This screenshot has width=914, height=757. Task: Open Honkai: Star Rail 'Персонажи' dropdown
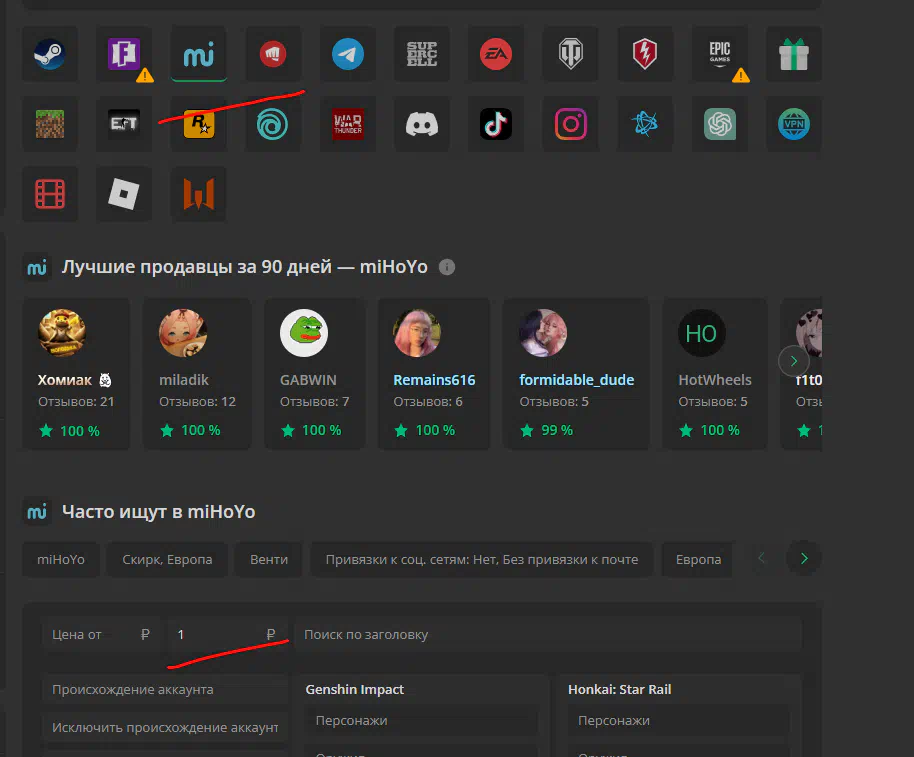coord(679,720)
